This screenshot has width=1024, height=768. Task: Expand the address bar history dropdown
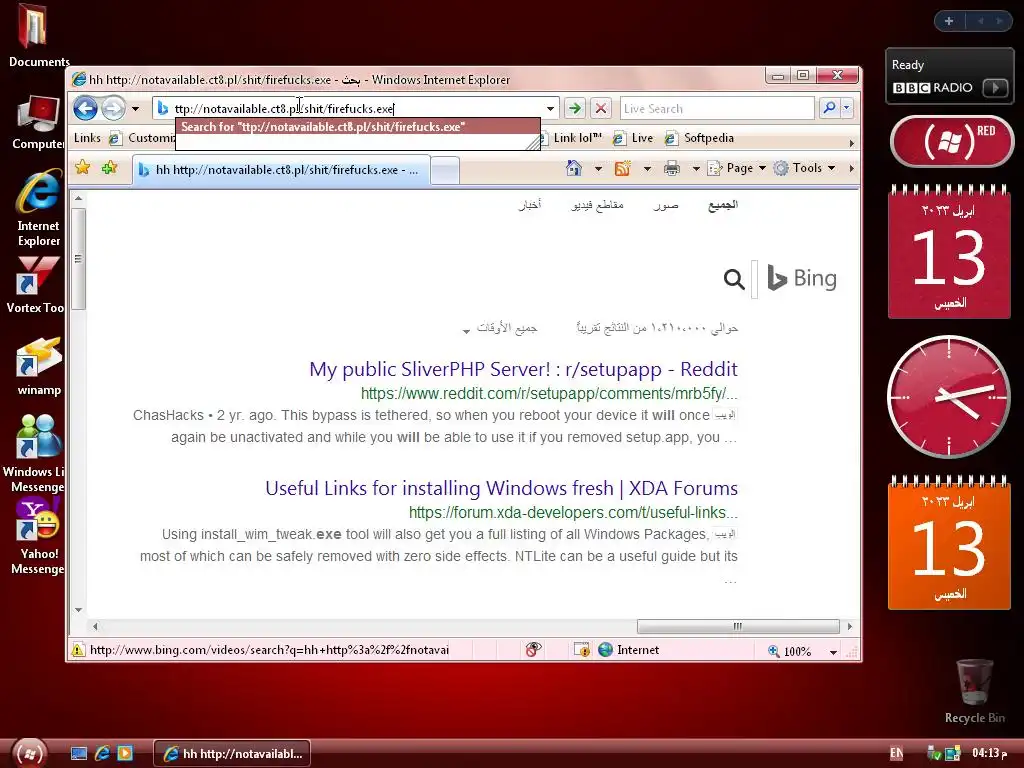point(551,108)
